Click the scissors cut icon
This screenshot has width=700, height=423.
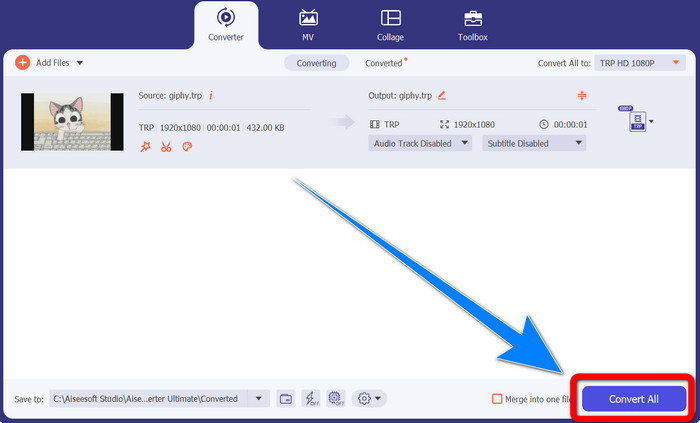(166, 146)
